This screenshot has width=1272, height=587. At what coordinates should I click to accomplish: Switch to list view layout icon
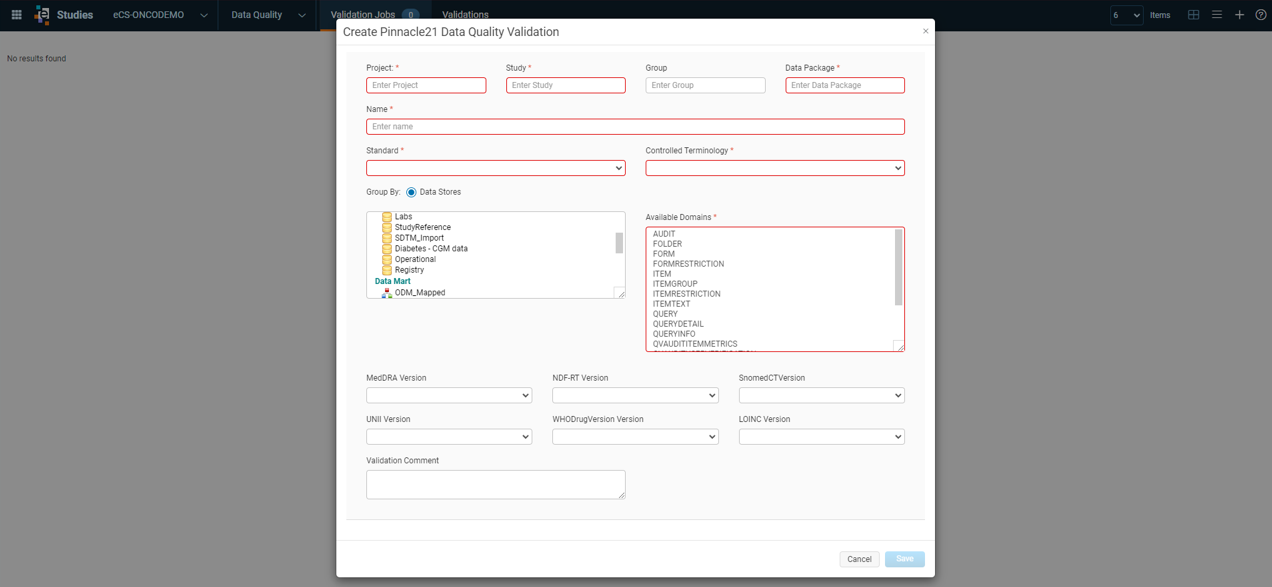click(1217, 15)
